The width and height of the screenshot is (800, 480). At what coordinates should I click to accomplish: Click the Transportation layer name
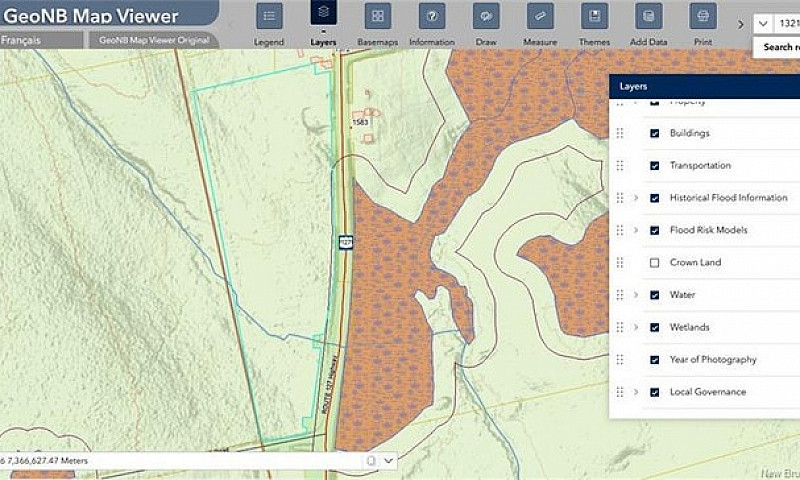point(700,165)
